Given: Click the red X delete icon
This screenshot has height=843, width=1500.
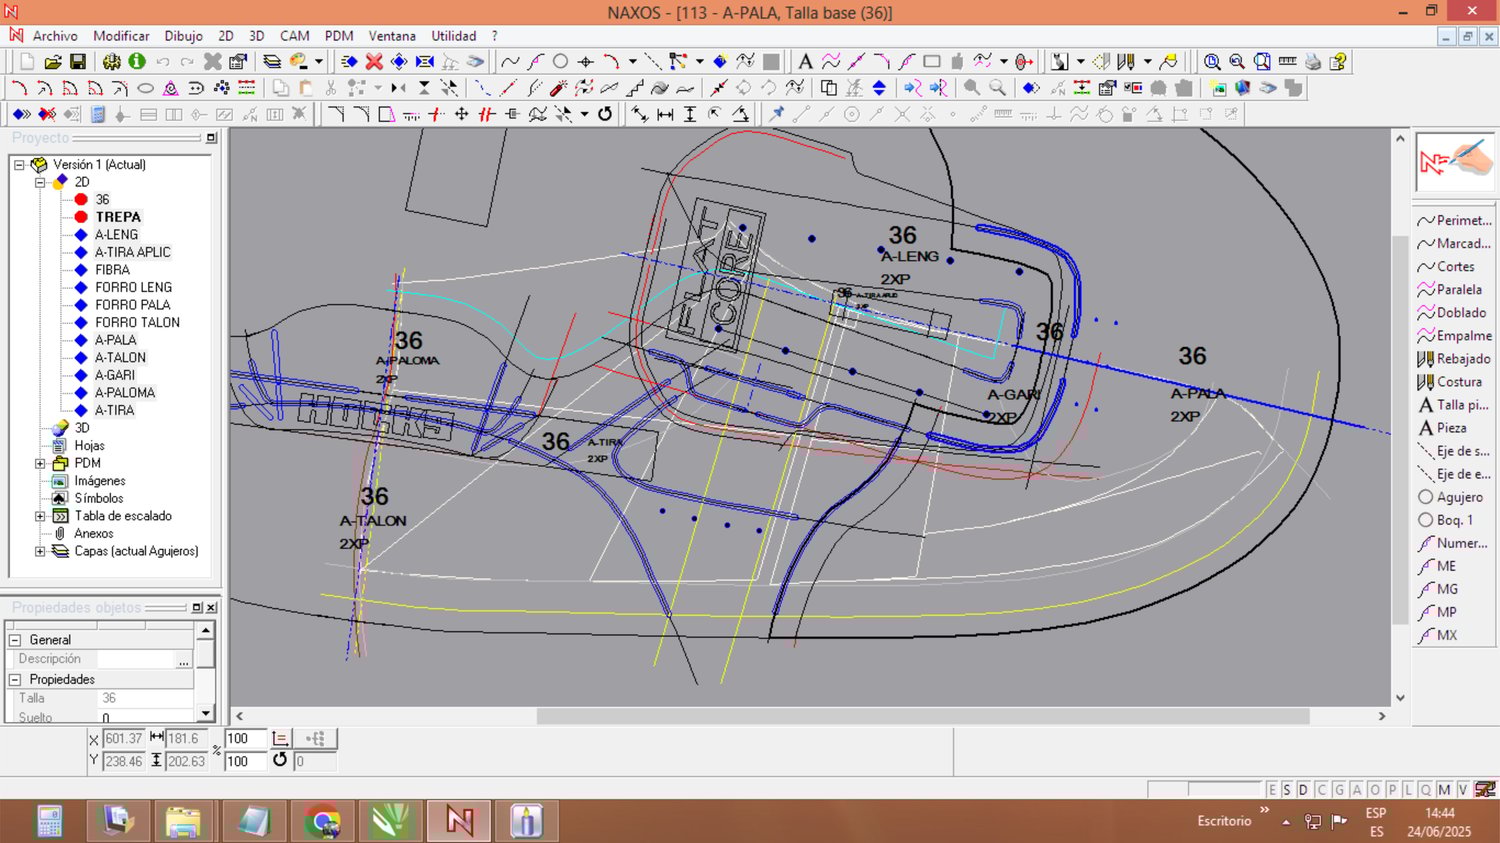Looking at the screenshot, I should [x=374, y=62].
